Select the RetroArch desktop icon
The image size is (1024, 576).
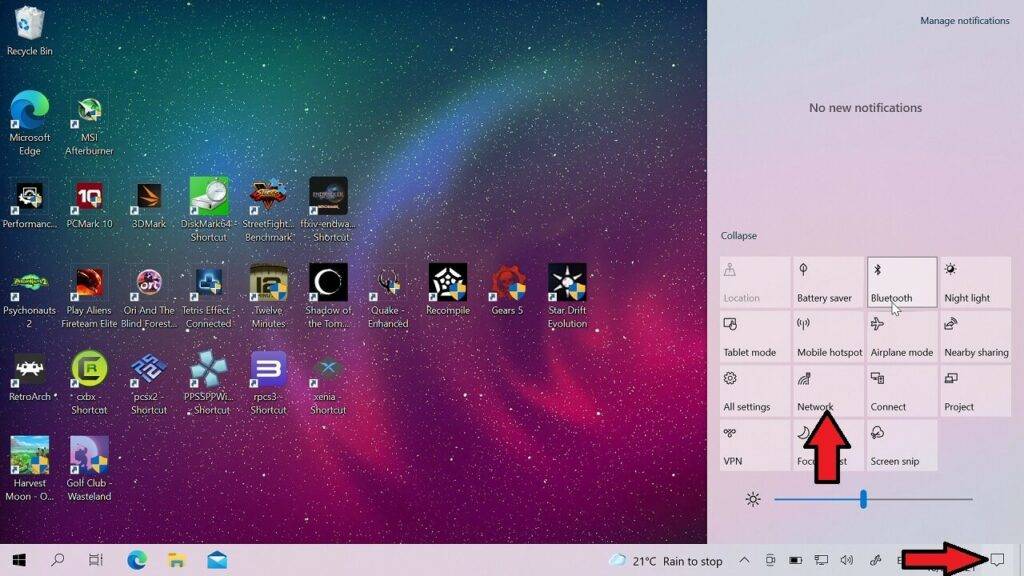click(x=29, y=377)
